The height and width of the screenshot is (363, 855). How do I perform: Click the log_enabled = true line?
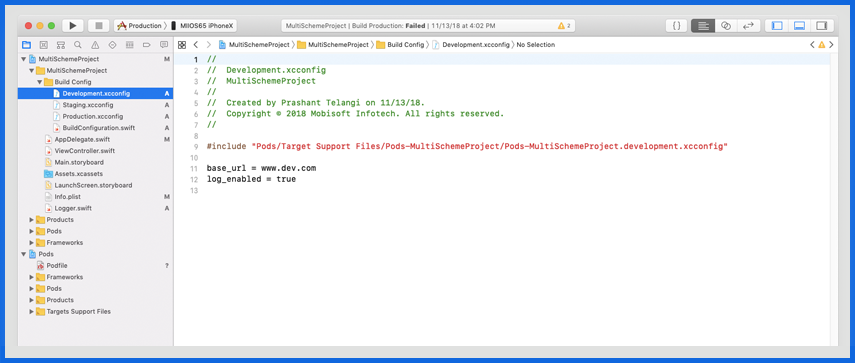click(251, 179)
